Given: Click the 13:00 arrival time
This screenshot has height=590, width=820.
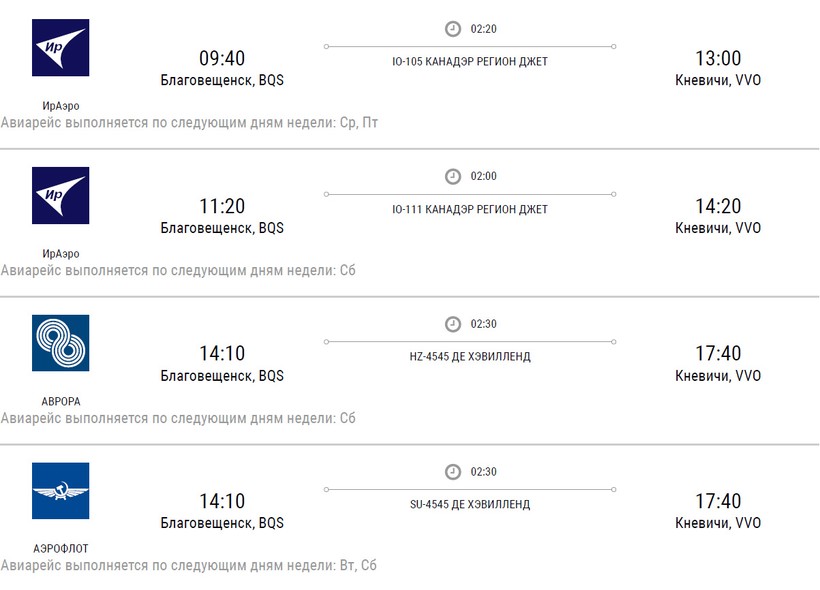Looking at the screenshot, I should [718, 58].
